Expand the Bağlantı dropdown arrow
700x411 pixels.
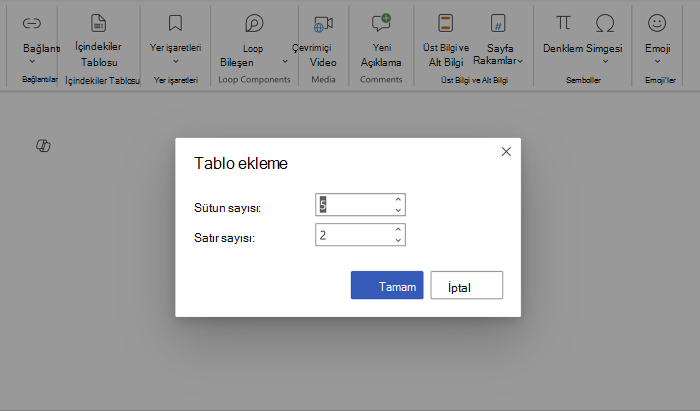click(32, 61)
